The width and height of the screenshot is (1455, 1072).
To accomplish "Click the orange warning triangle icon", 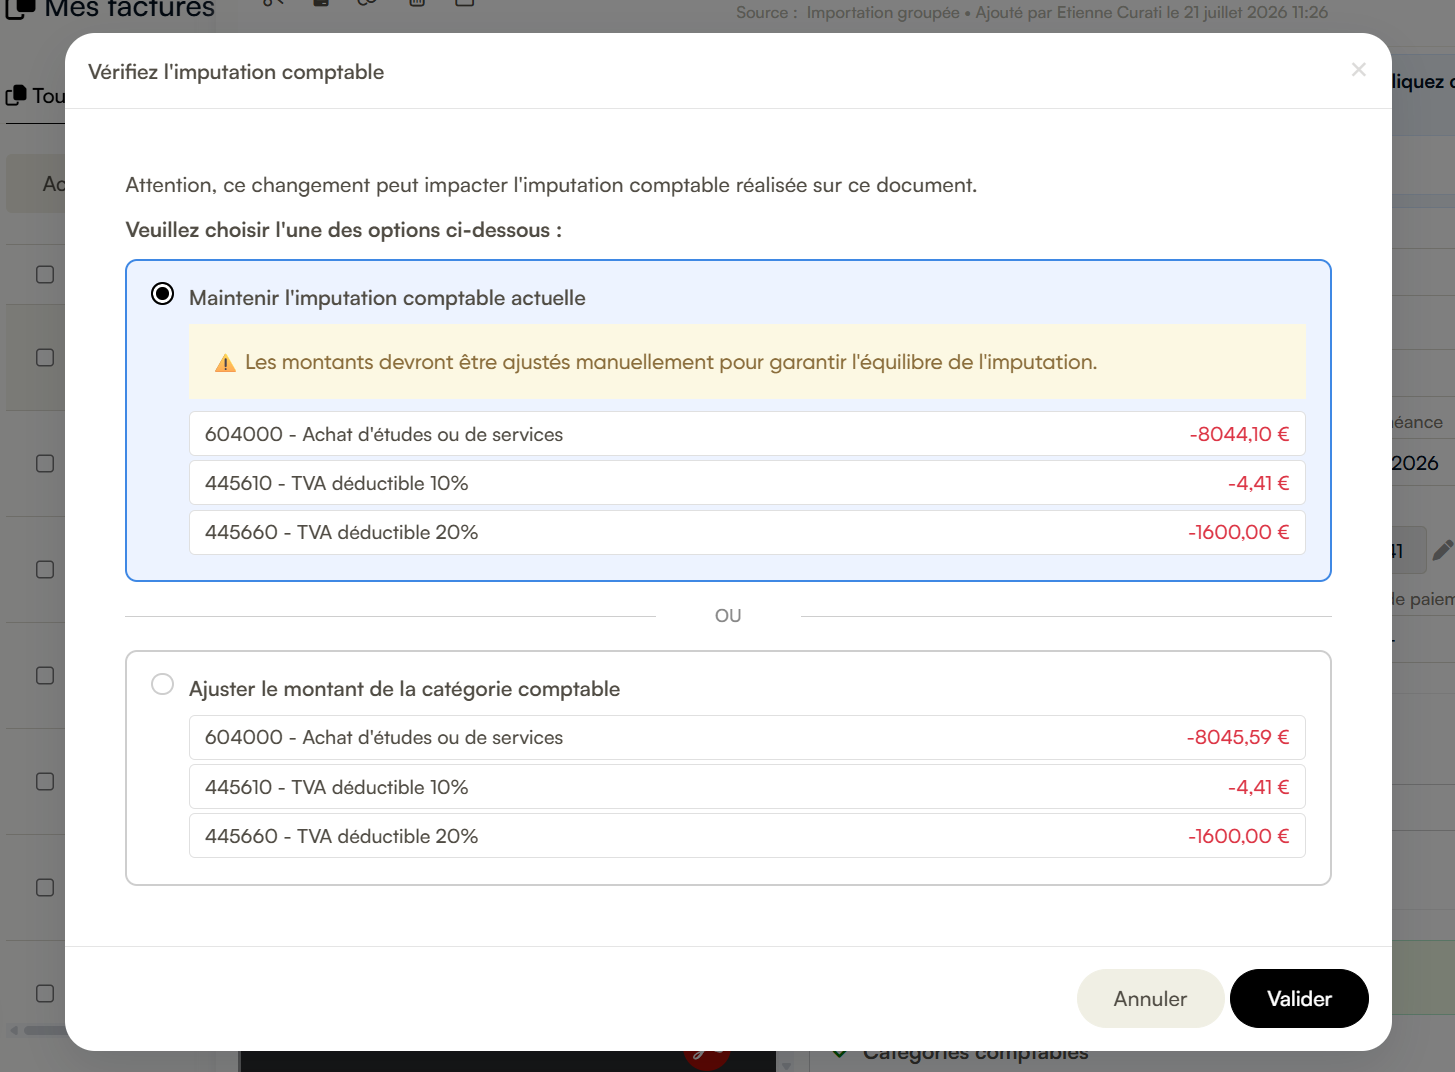I will click(x=226, y=363).
